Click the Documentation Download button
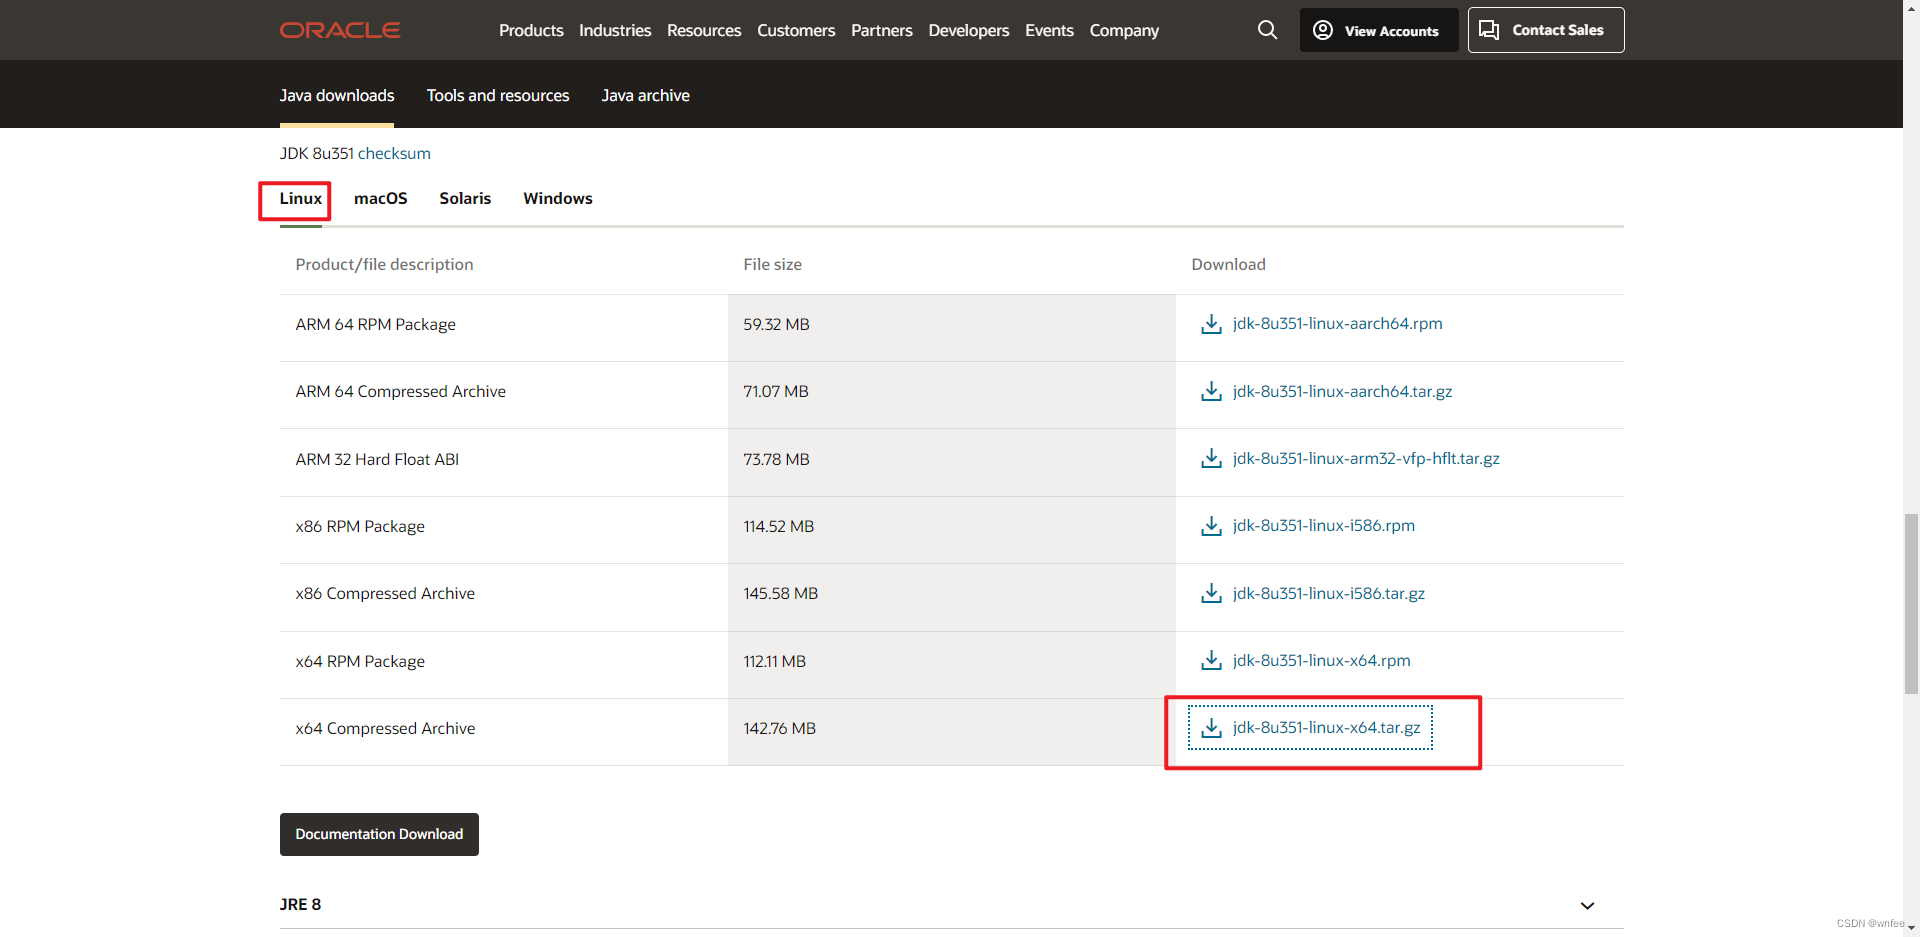This screenshot has width=1920, height=937. [x=379, y=834]
